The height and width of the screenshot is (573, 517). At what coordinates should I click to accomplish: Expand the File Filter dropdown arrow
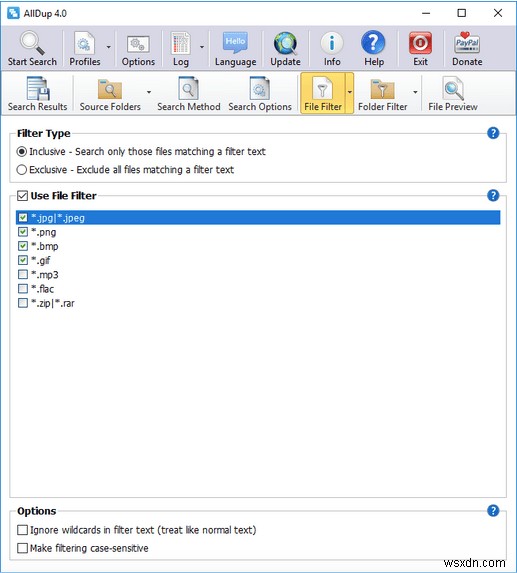tap(349, 93)
